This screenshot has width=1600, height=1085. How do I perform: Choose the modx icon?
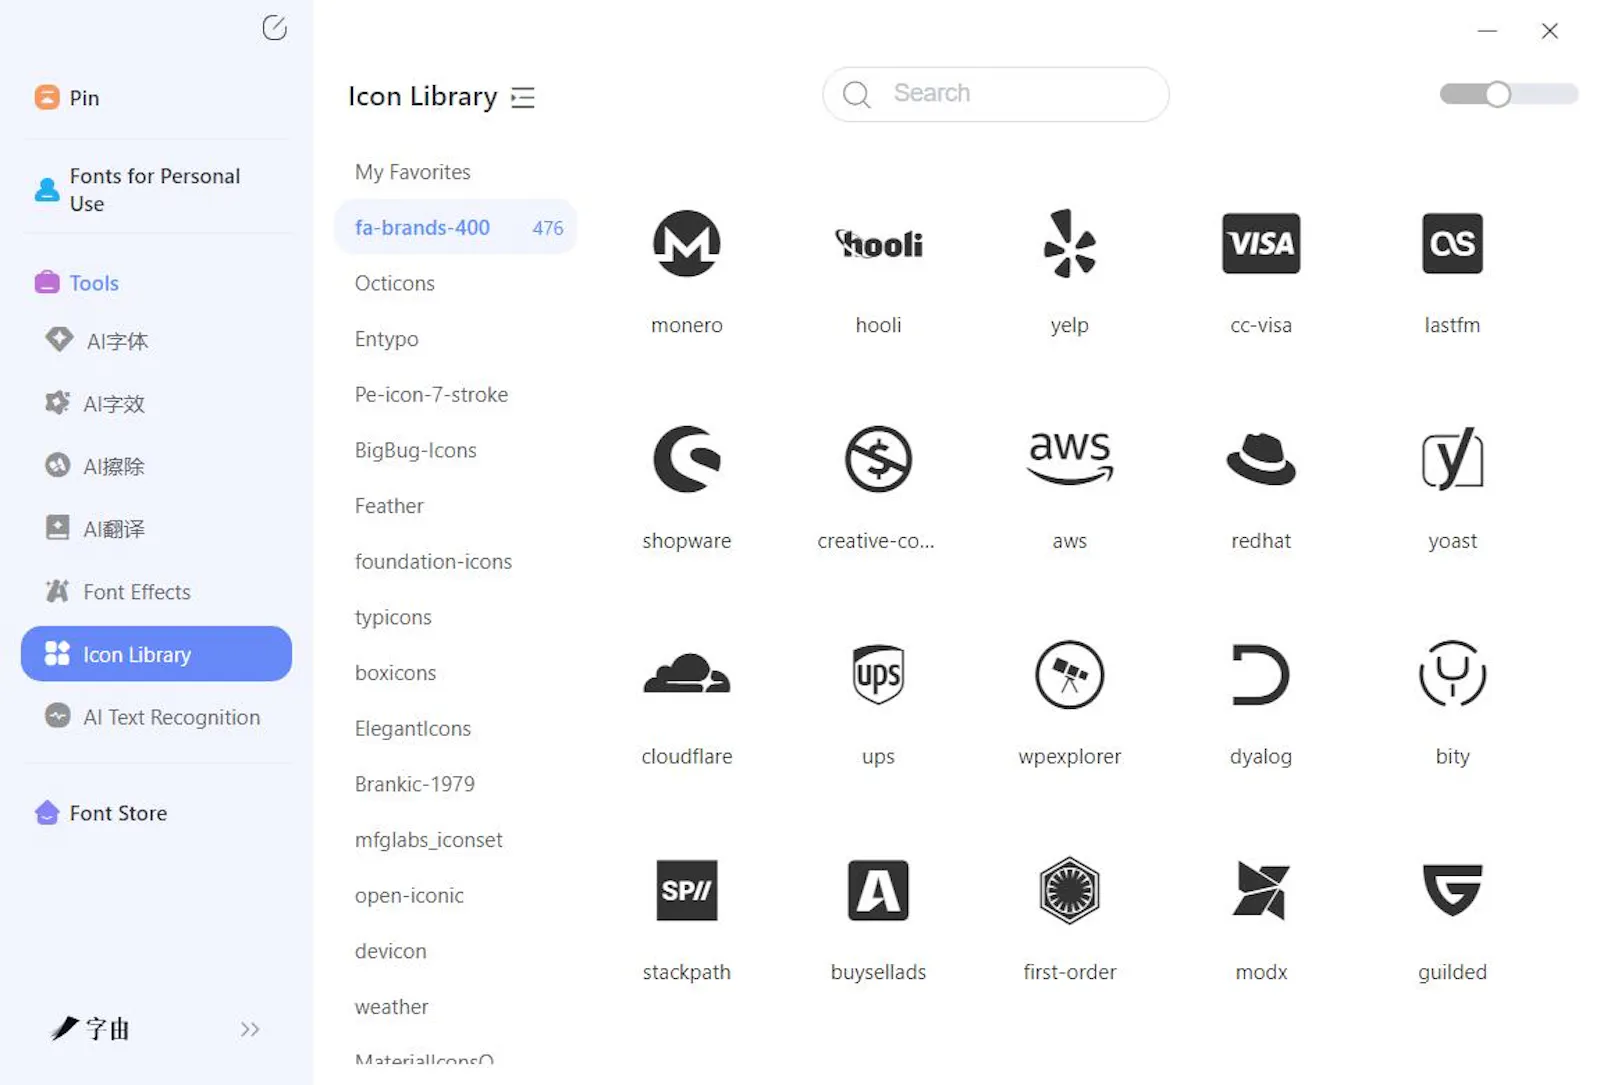tap(1261, 890)
